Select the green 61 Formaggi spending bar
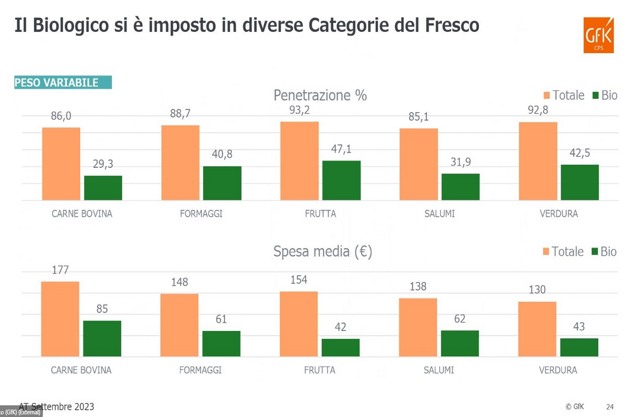Screen dimensions: 626x417 (x=222, y=343)
